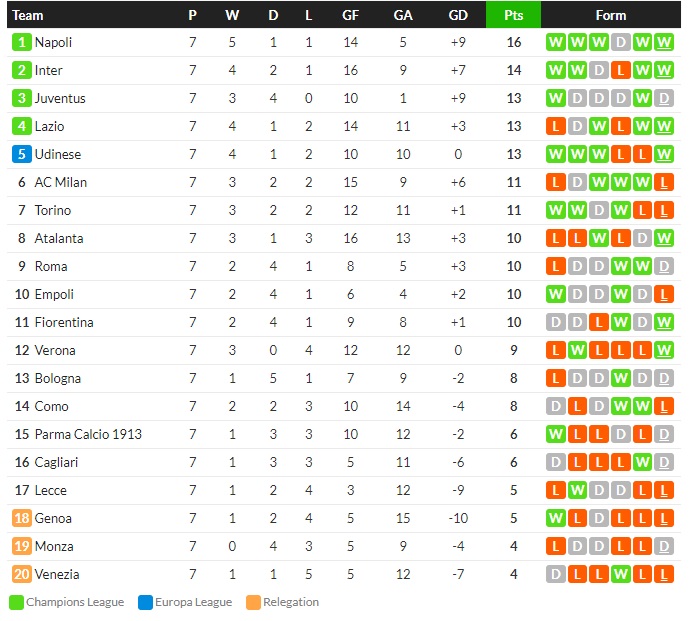Click the green Champions League legend swatch
The height and width of the screenshot is (621, 689).
click(x=16, y=602)
